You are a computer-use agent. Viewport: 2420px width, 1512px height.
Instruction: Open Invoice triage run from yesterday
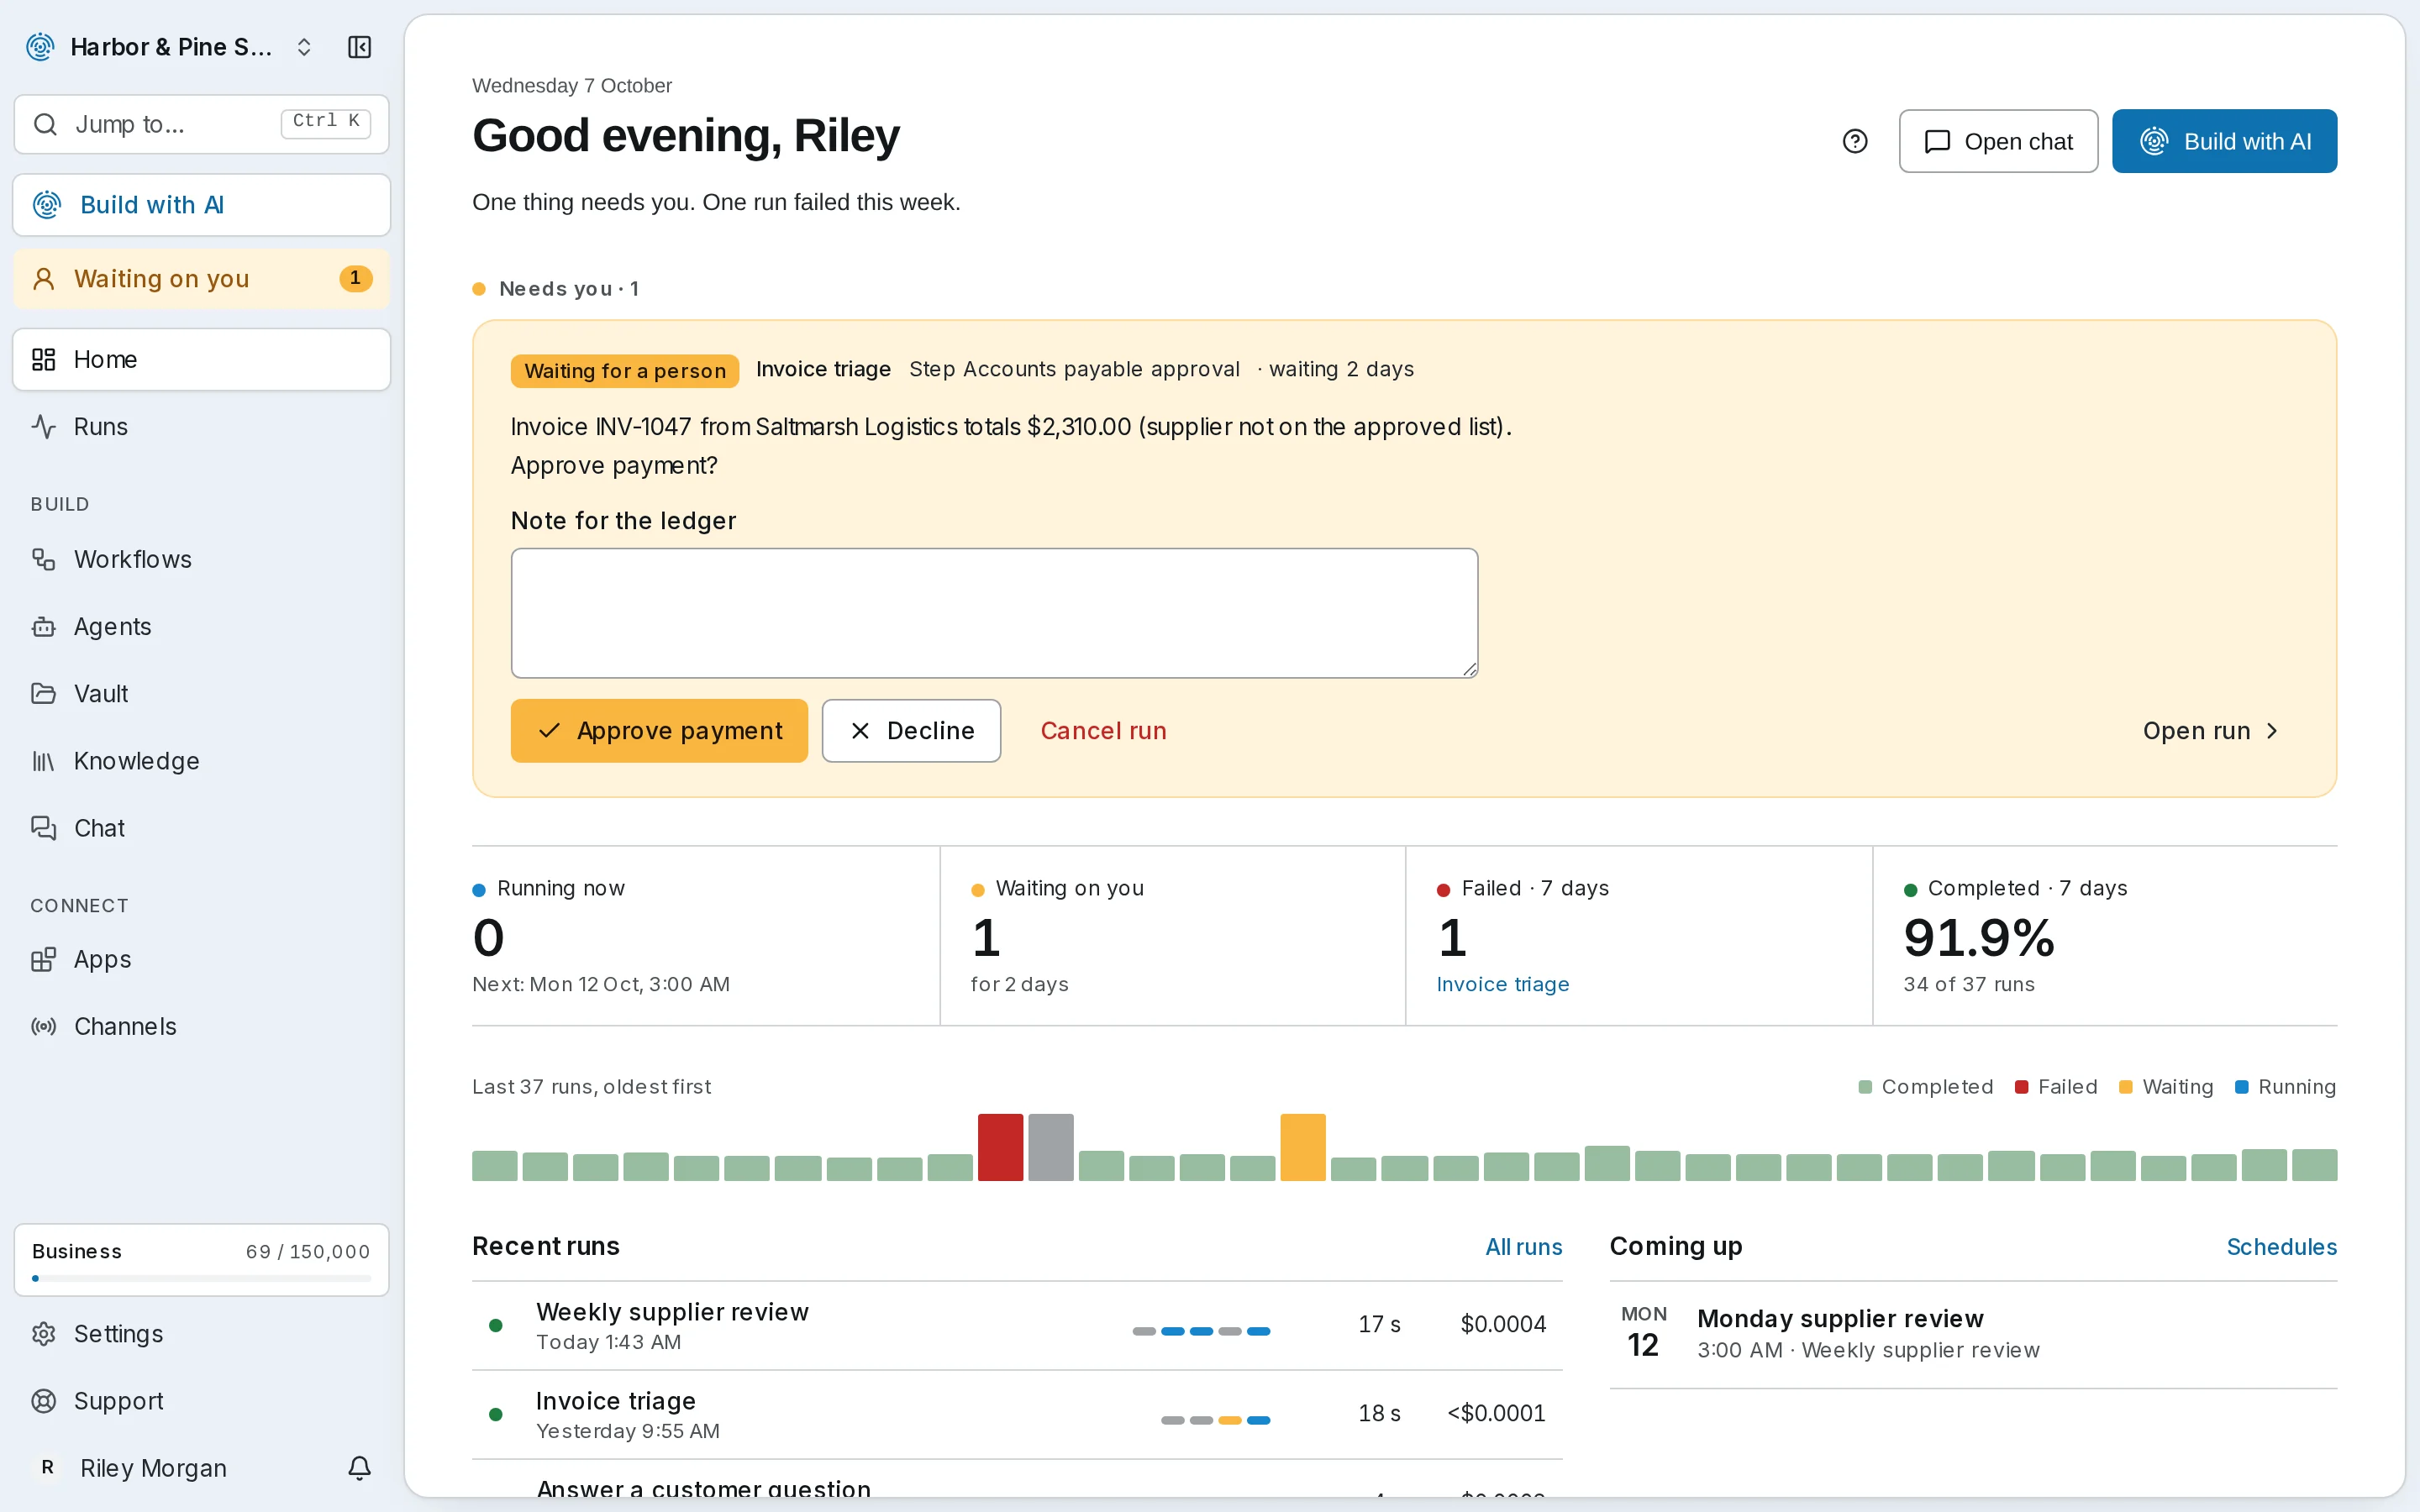(x=1017, y=1415)
